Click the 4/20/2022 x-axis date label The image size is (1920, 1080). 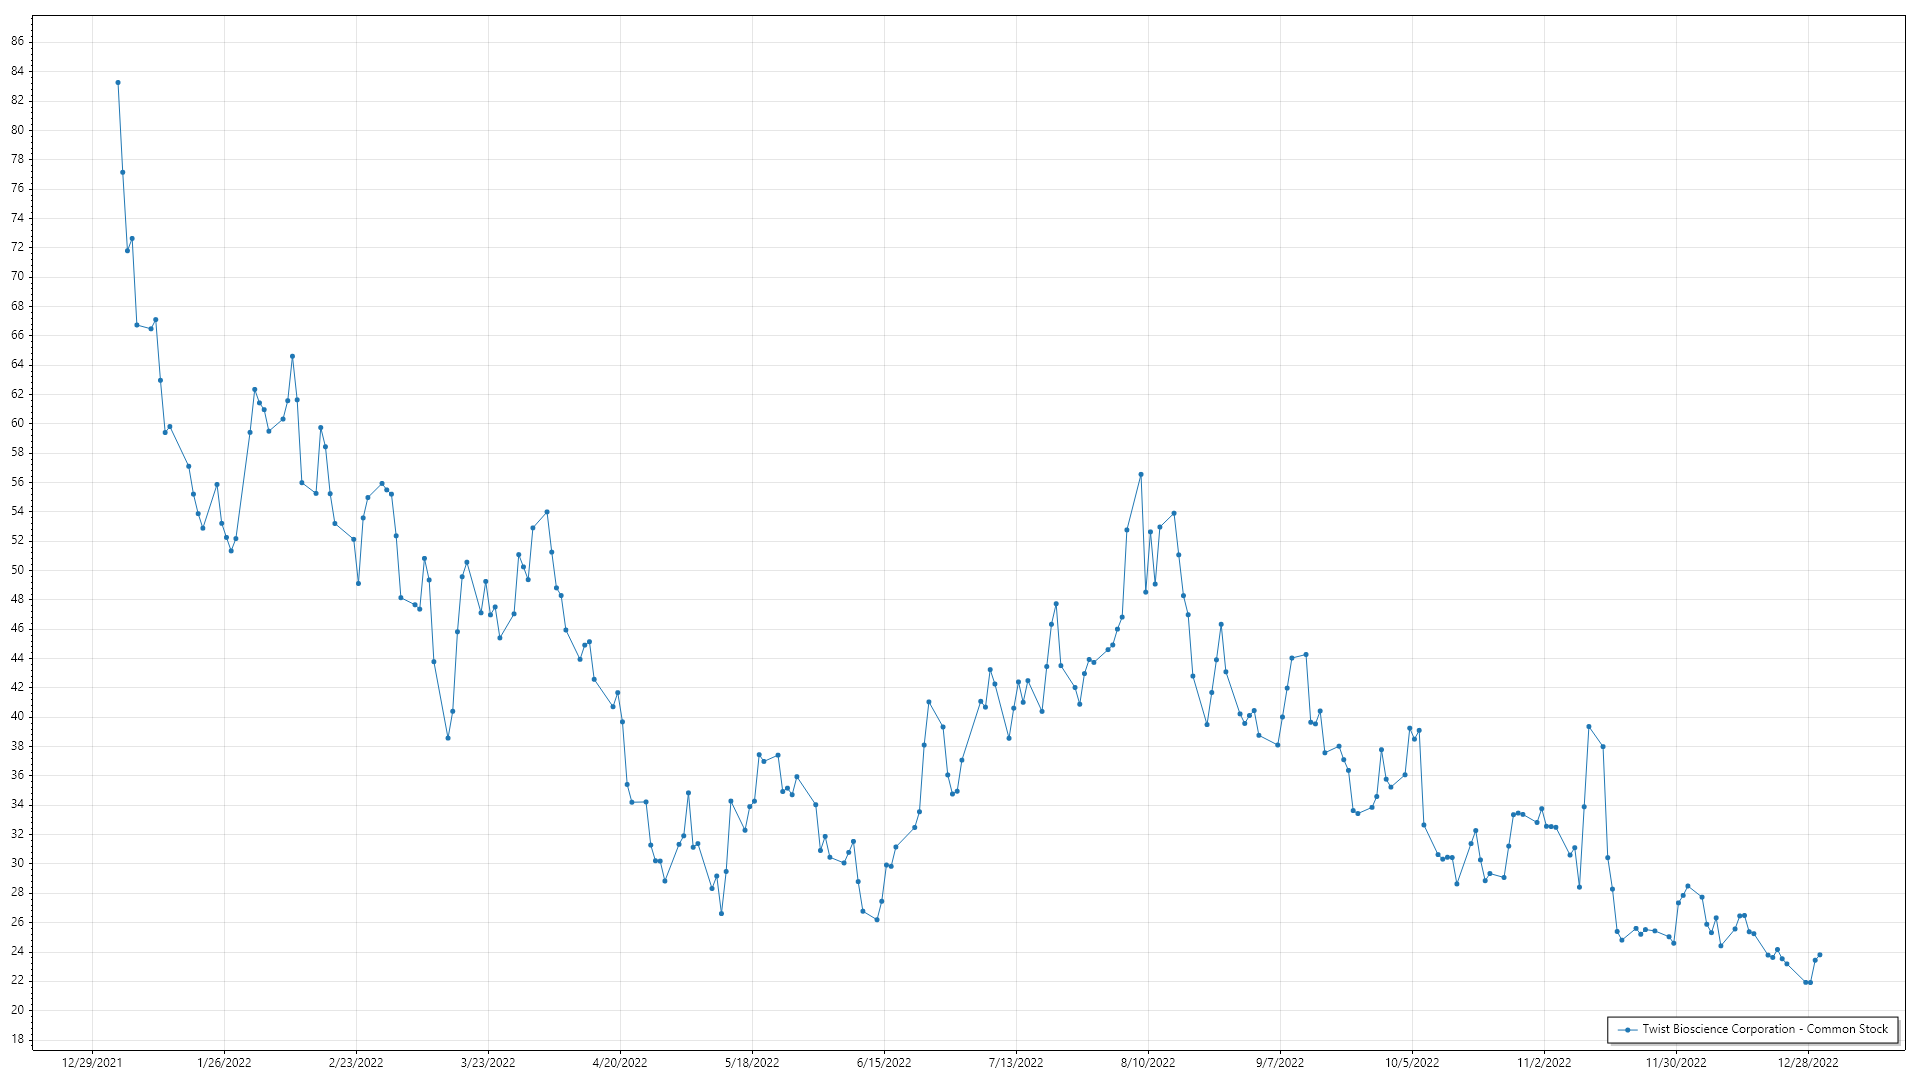[620, 1063]
